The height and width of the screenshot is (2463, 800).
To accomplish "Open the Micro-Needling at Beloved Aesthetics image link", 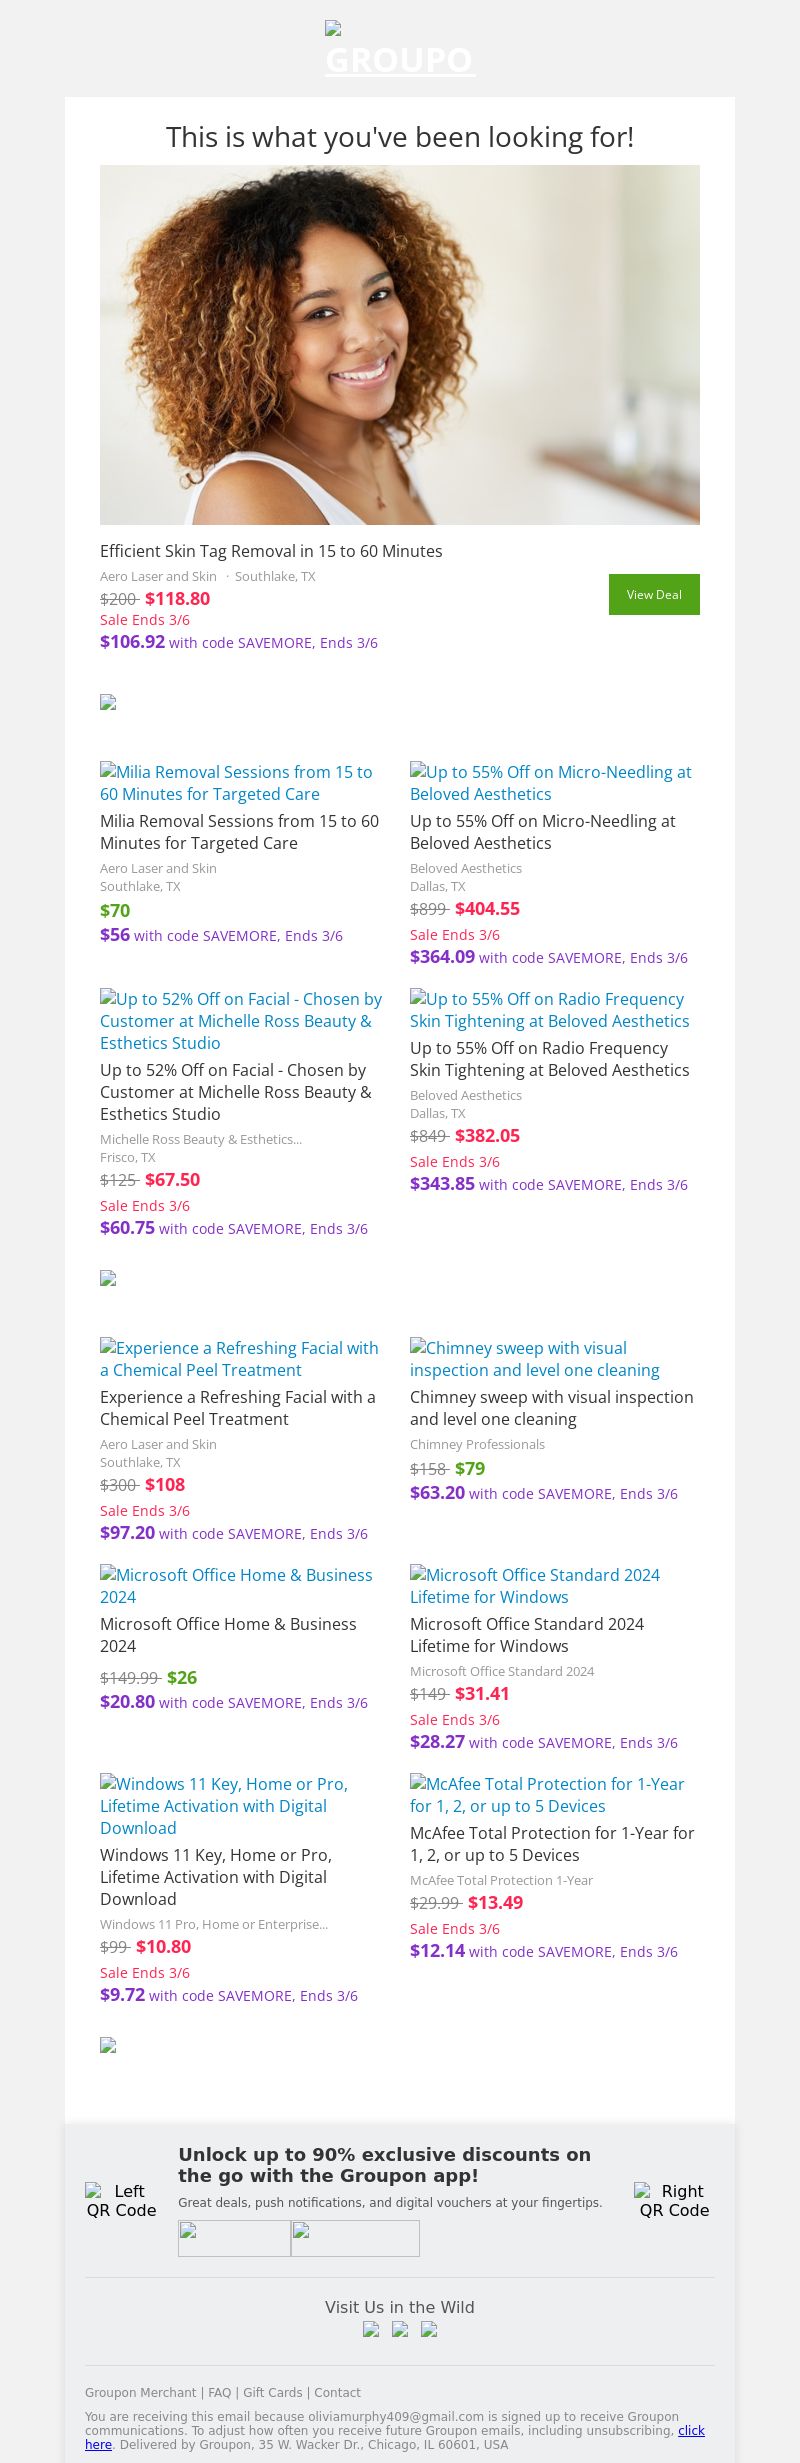I will 550,783.
